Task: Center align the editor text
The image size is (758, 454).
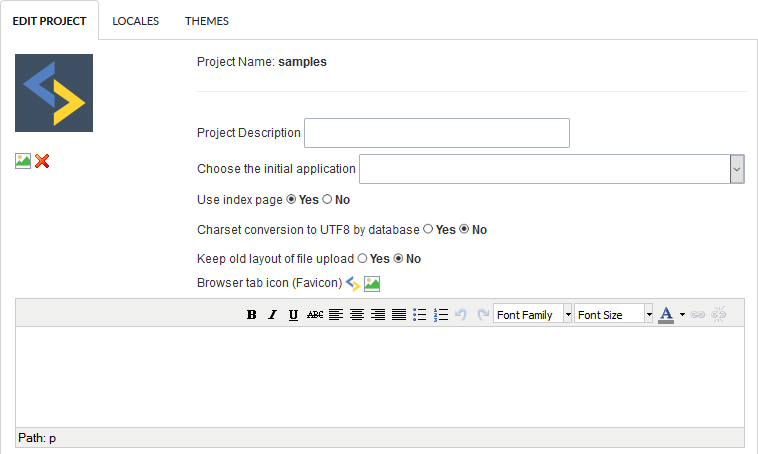Action: tap(357, 315)
